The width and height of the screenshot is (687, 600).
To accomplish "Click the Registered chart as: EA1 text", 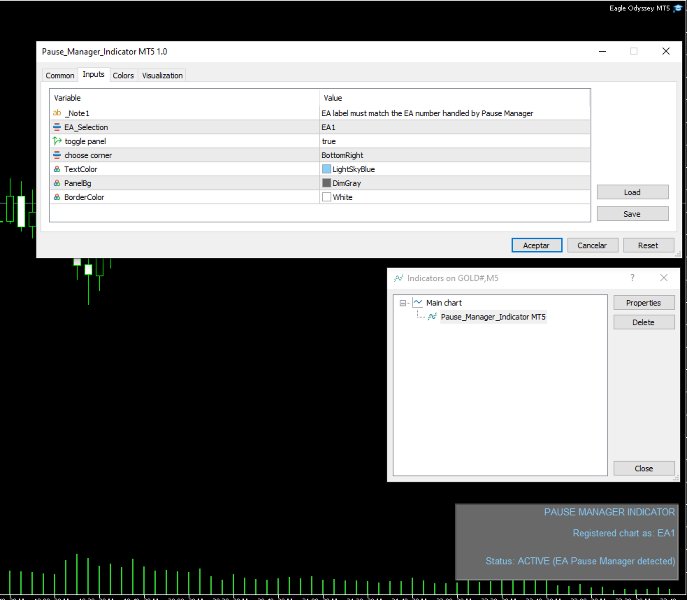I will [x=624, y=533].
